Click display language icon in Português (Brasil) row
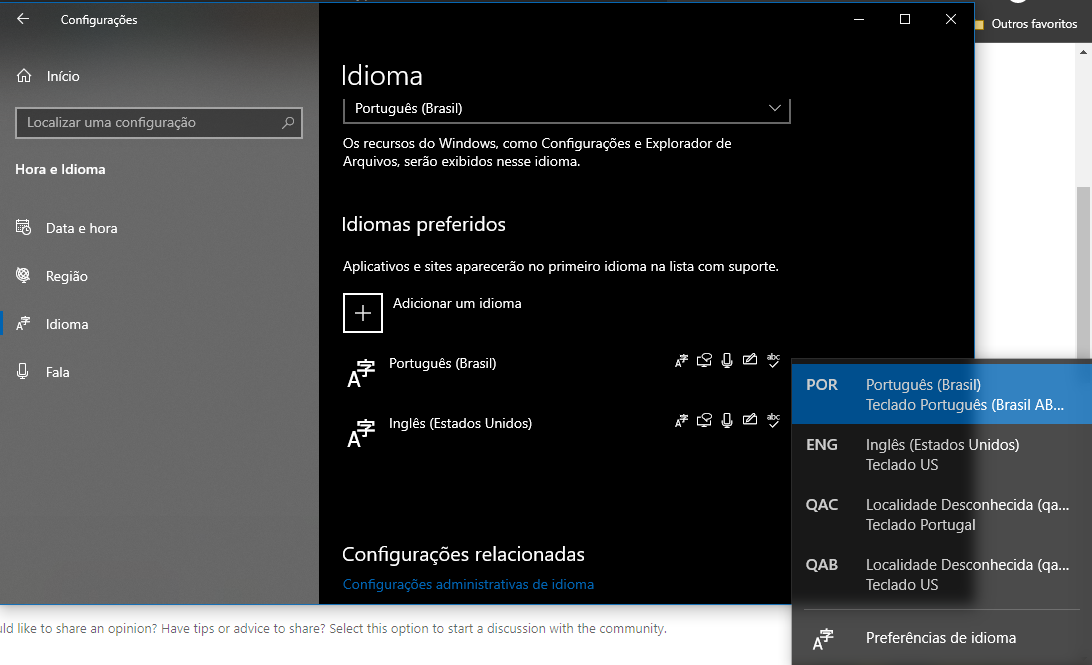1092x665 pixels. 681,360
